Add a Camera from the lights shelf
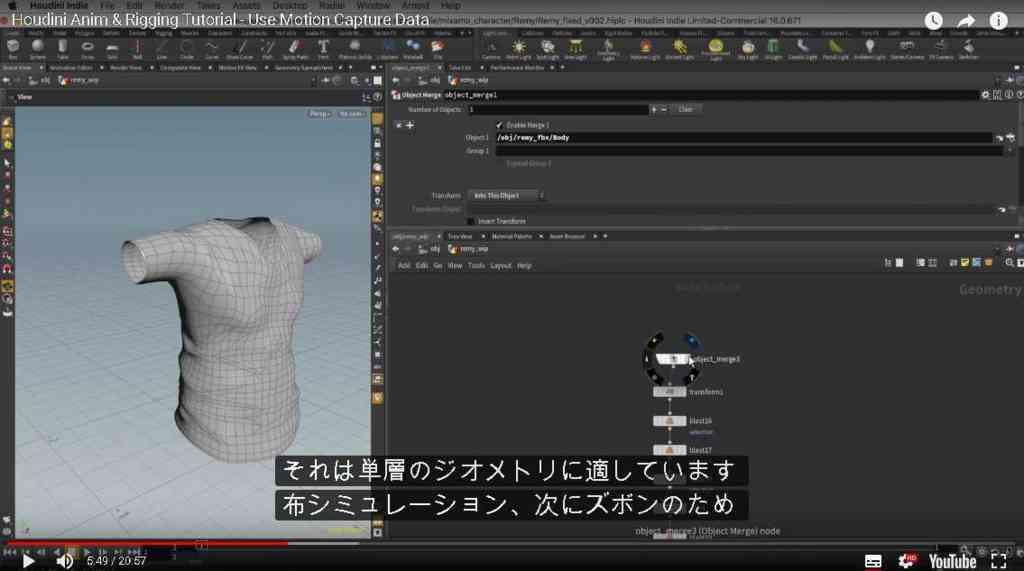The image size is (1024, 571). tap(491, 49)
